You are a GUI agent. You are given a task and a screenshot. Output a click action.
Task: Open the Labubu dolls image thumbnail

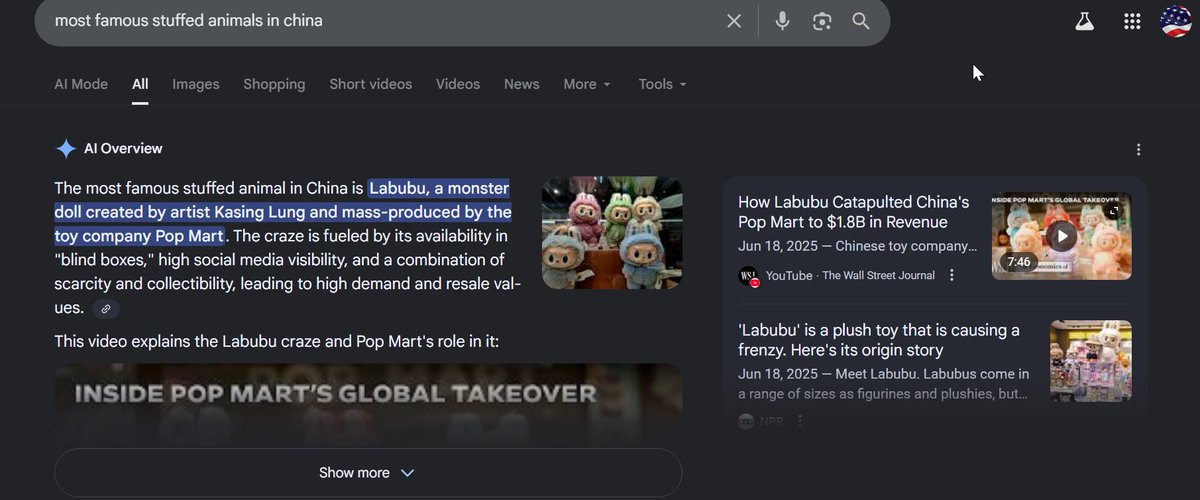pos(612,233)
